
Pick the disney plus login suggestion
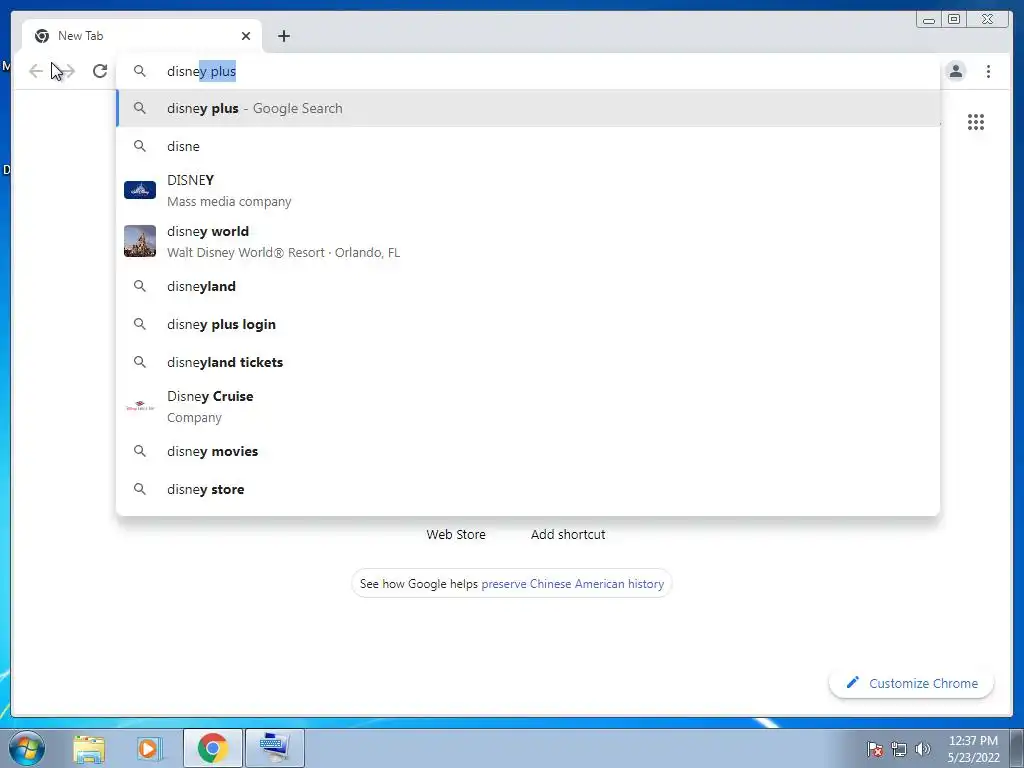528,324
